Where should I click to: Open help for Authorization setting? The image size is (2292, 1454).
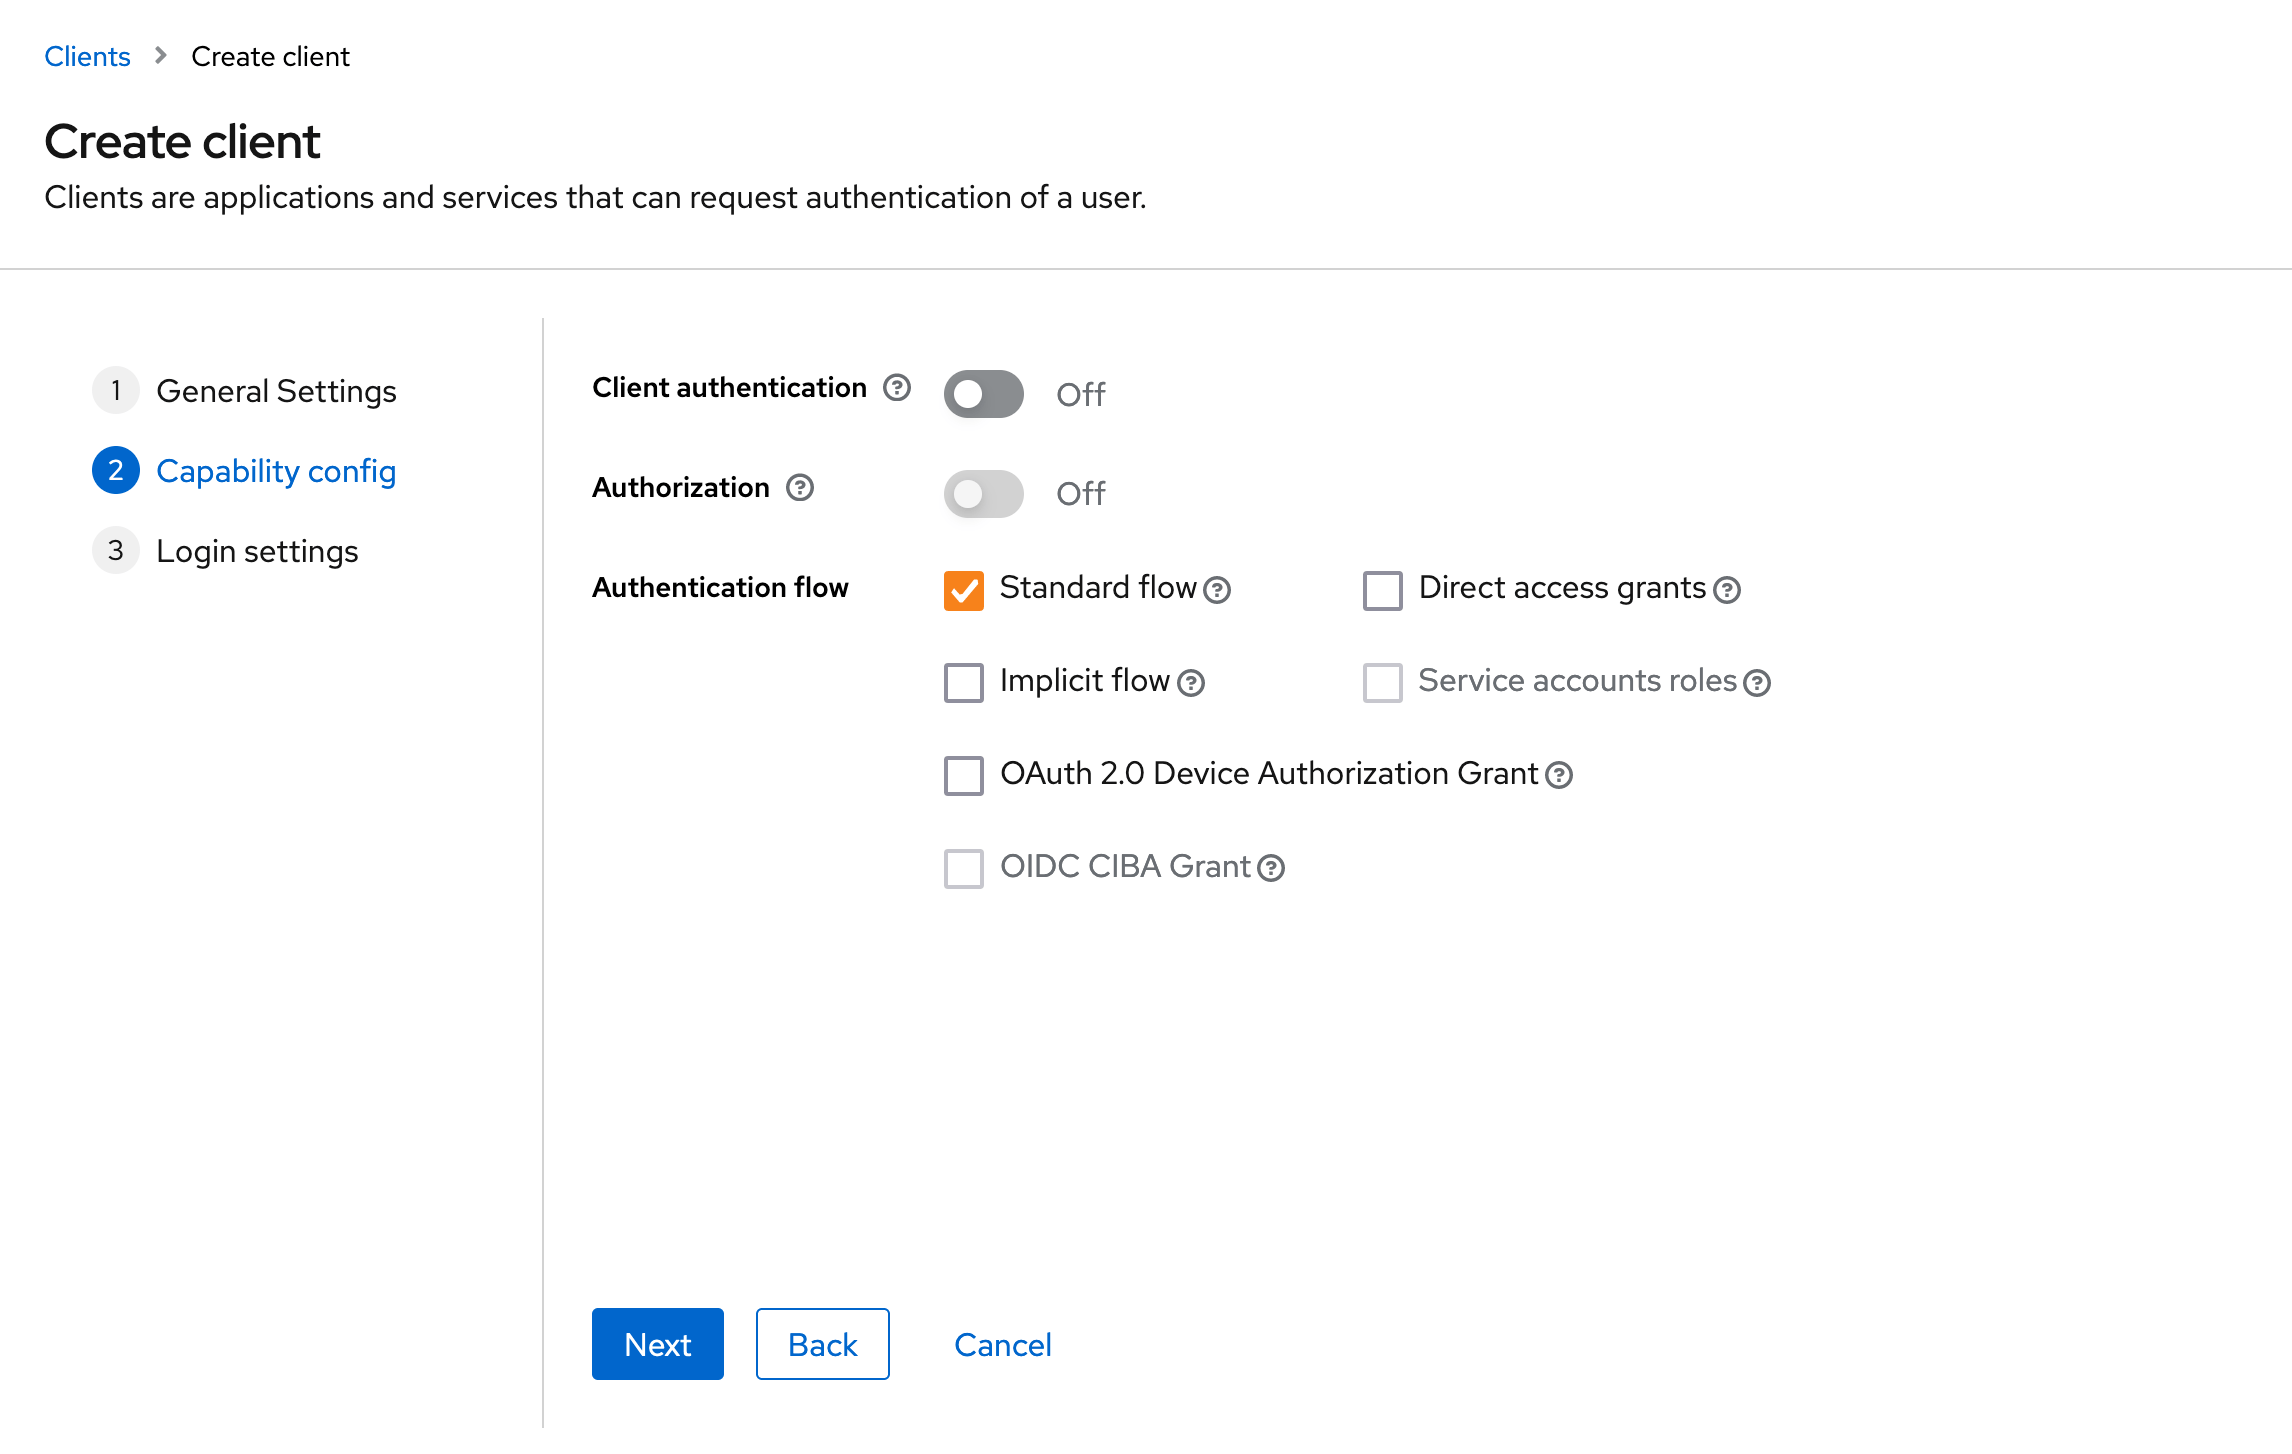pos(800,489)
